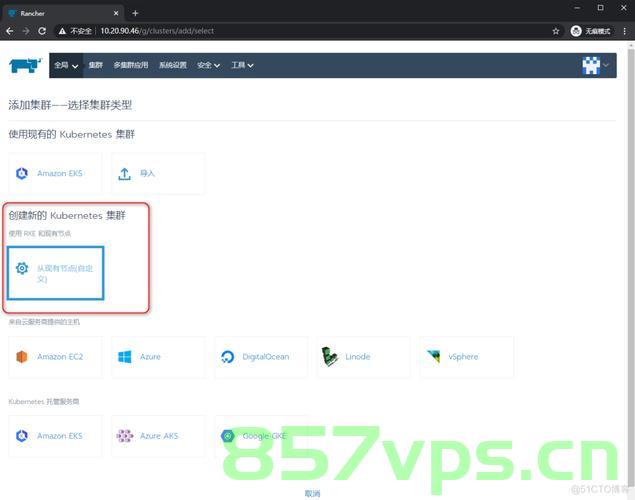Choose the DigitalOcean provider label
The height and width of the screenshot is (500, 635).
[x=266, y=357]
